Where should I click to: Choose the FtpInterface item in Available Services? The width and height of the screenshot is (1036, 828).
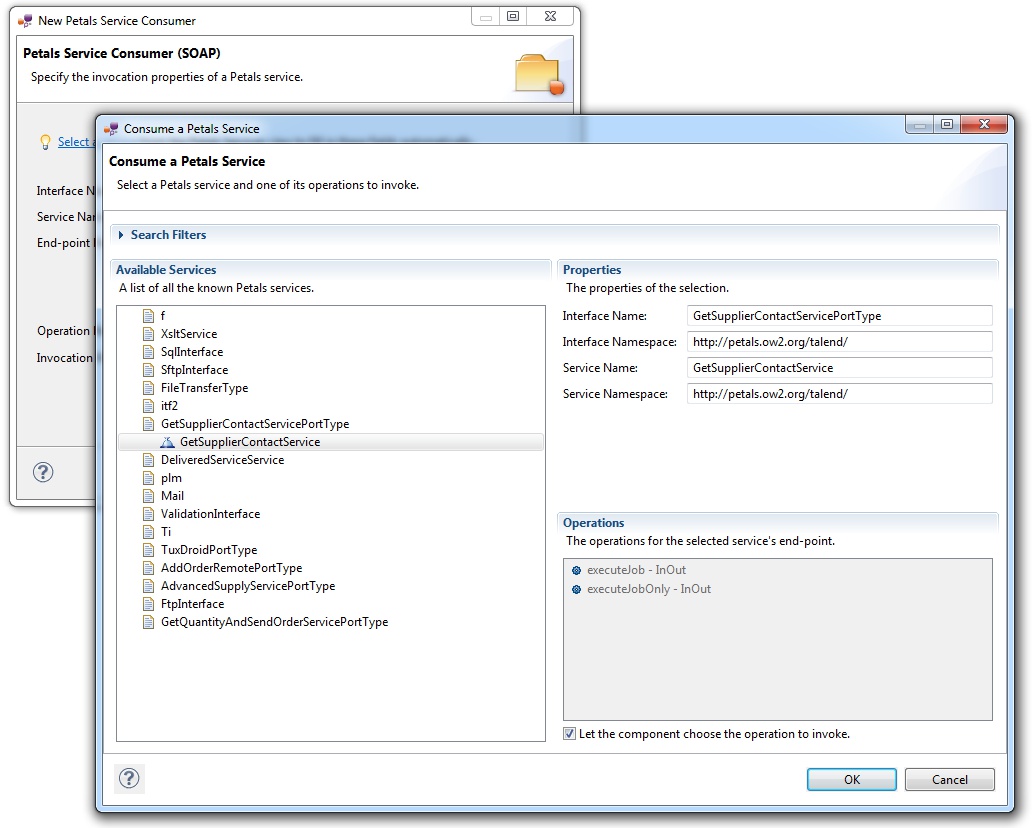click(192, 604)
